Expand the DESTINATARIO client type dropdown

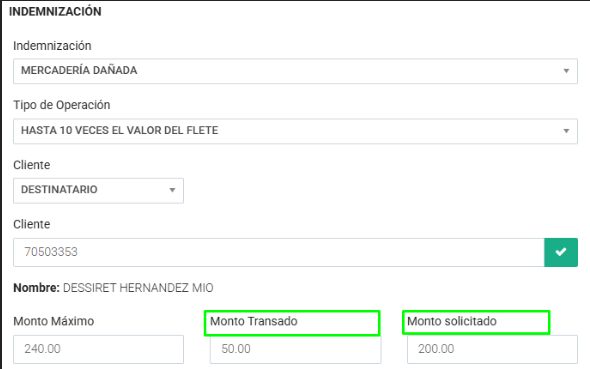[x=98, y=190]
